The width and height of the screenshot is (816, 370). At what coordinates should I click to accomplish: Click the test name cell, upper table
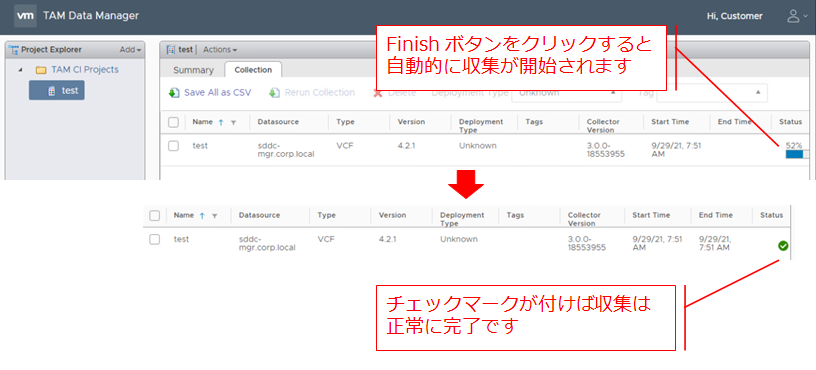tap(200, 146)
